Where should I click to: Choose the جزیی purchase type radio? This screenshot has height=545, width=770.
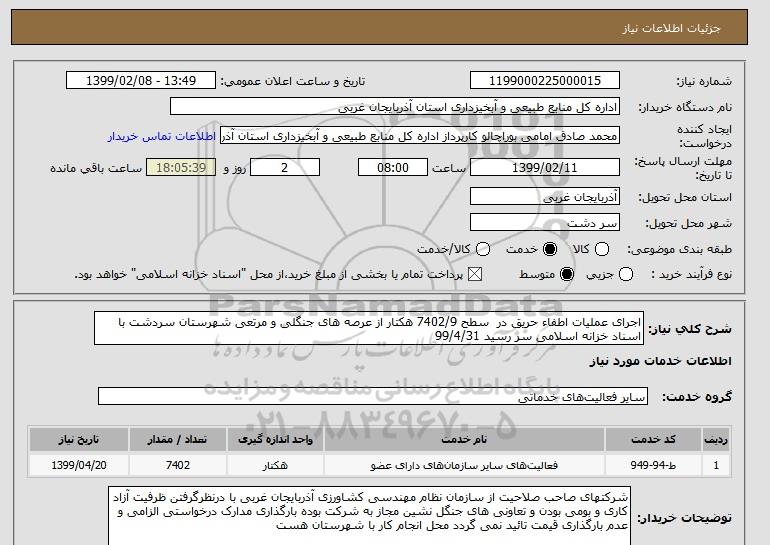click(x=626, y=274)
